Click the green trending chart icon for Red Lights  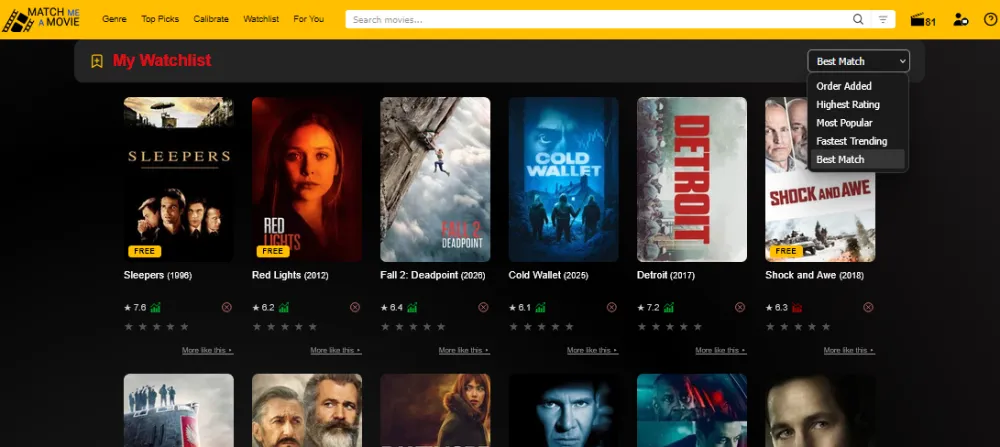(x=284, y=307)
